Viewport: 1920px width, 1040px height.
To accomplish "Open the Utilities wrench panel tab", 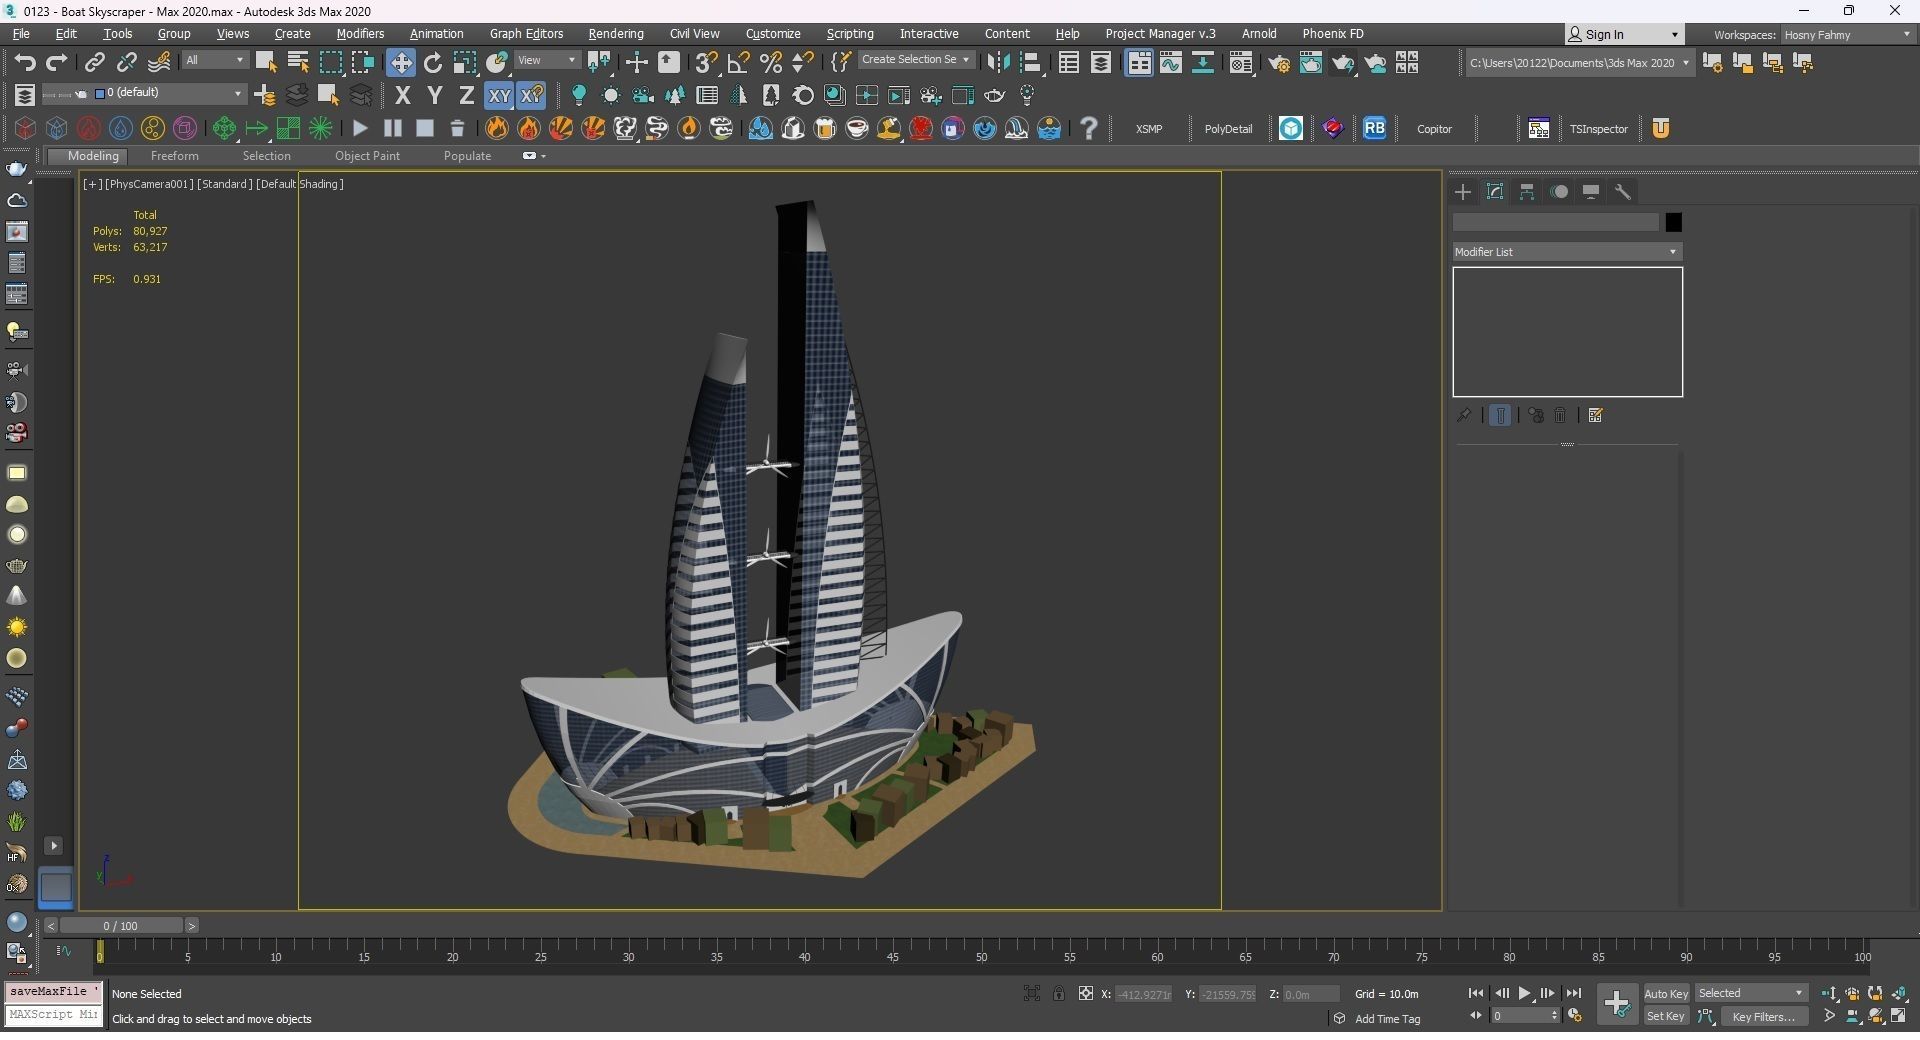I will point(1623,192).
